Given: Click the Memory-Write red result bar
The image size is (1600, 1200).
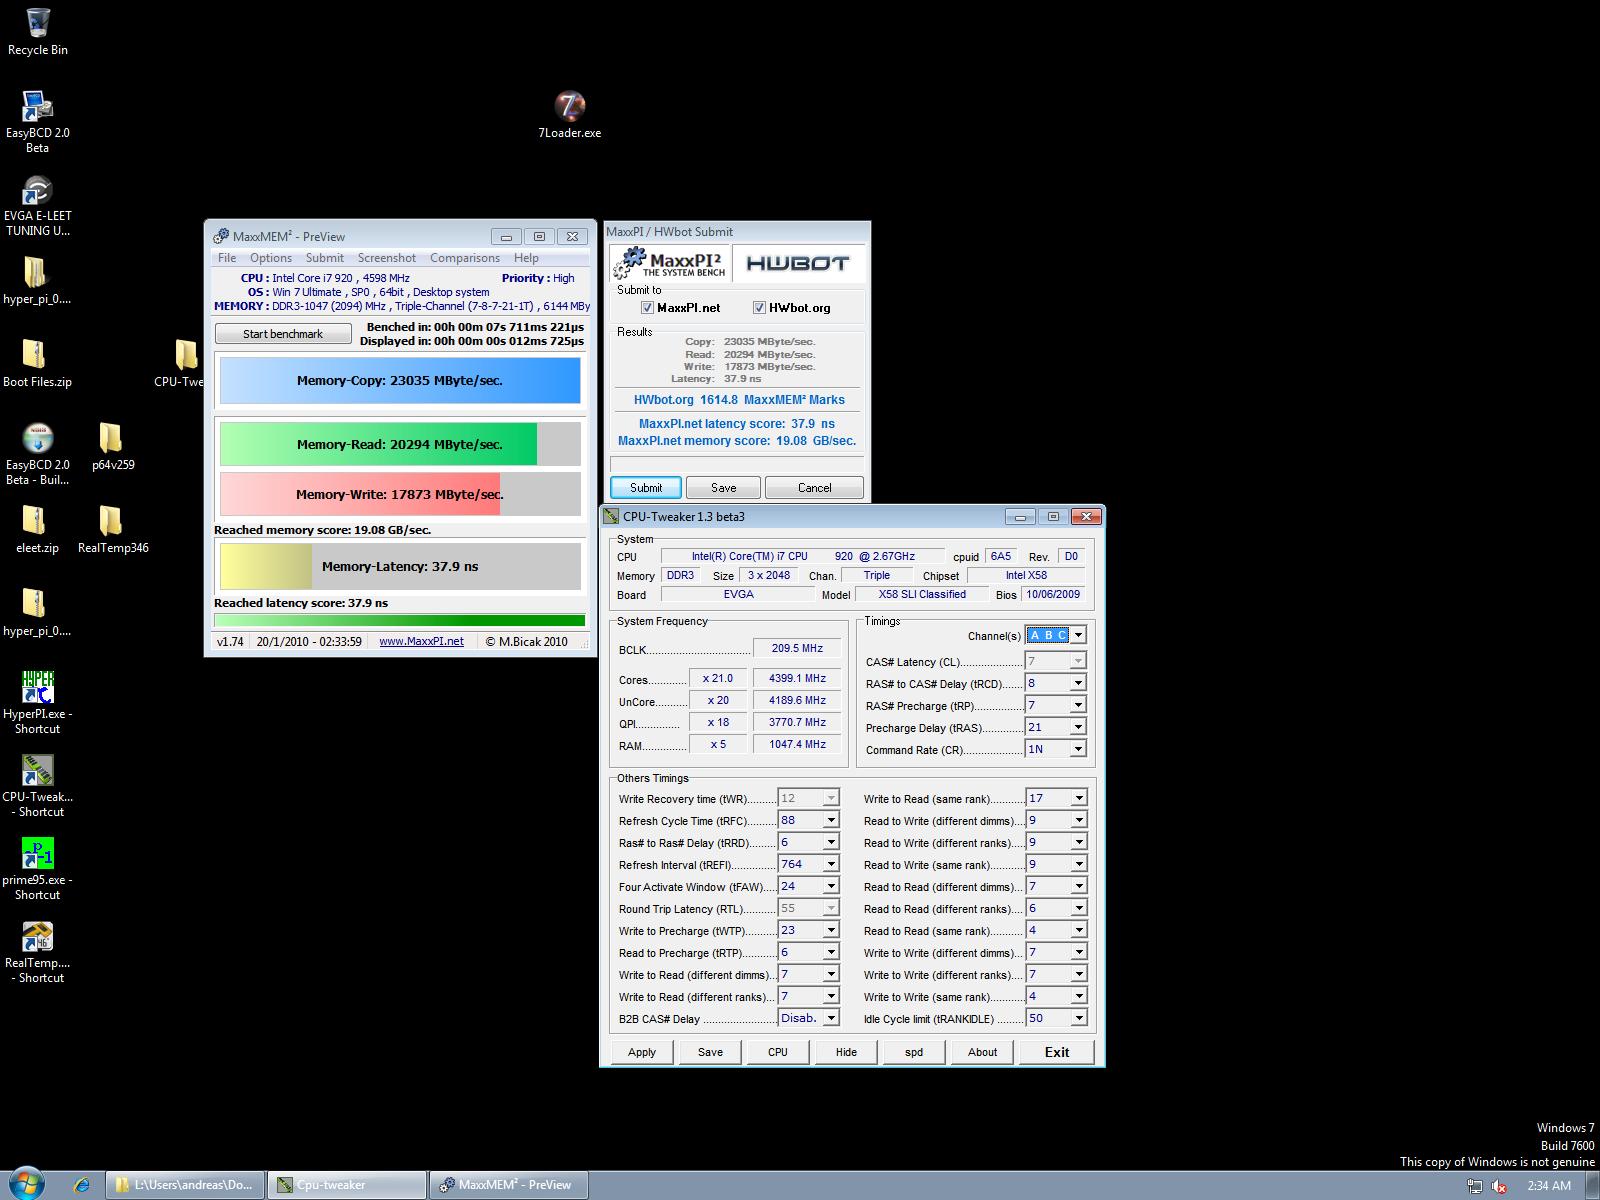Looking at the screenshot, I should click(400, 494).
